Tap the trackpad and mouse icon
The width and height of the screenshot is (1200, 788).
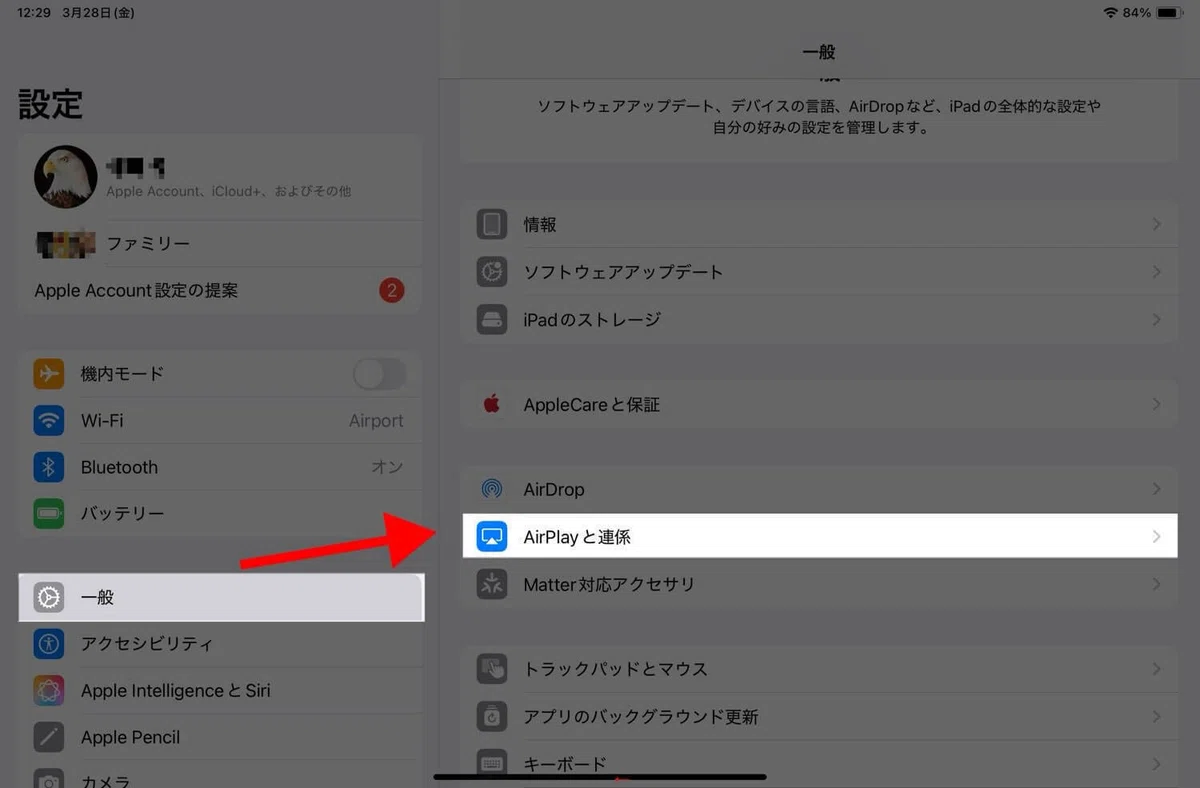click(491, 669)
